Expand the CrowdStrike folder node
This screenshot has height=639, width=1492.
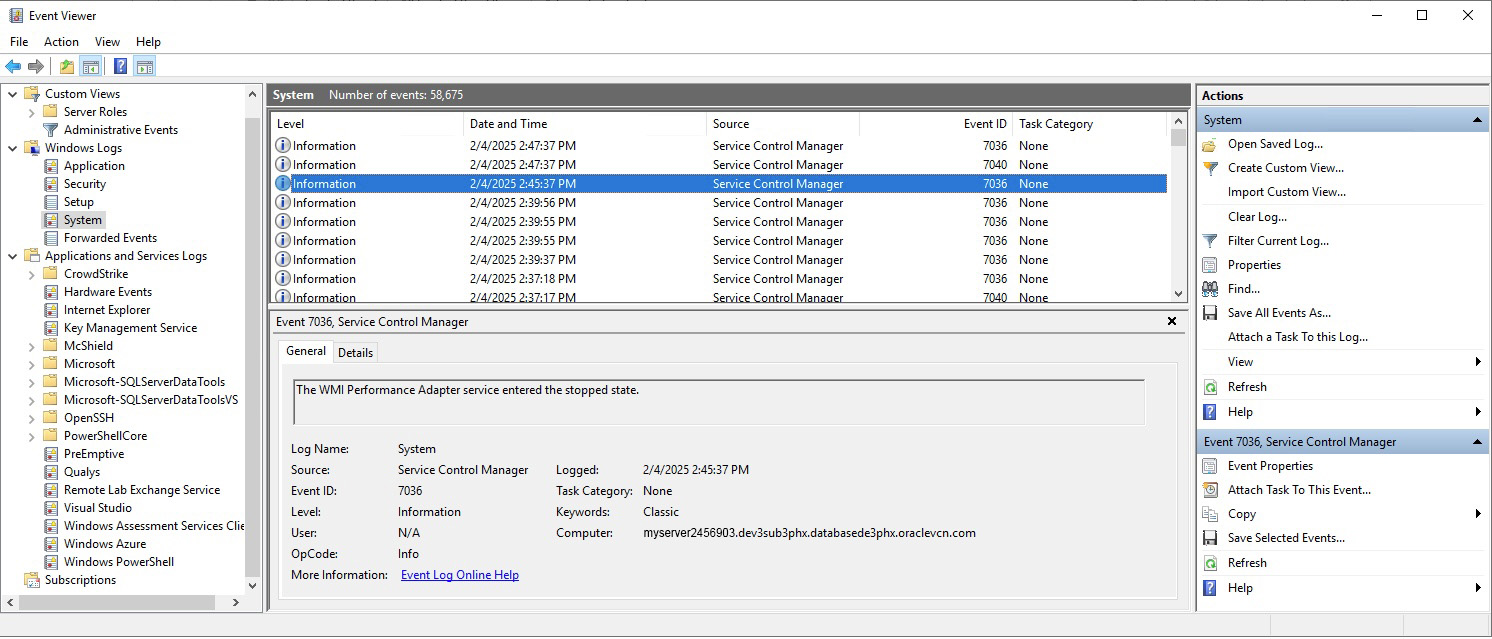[32, 274]
